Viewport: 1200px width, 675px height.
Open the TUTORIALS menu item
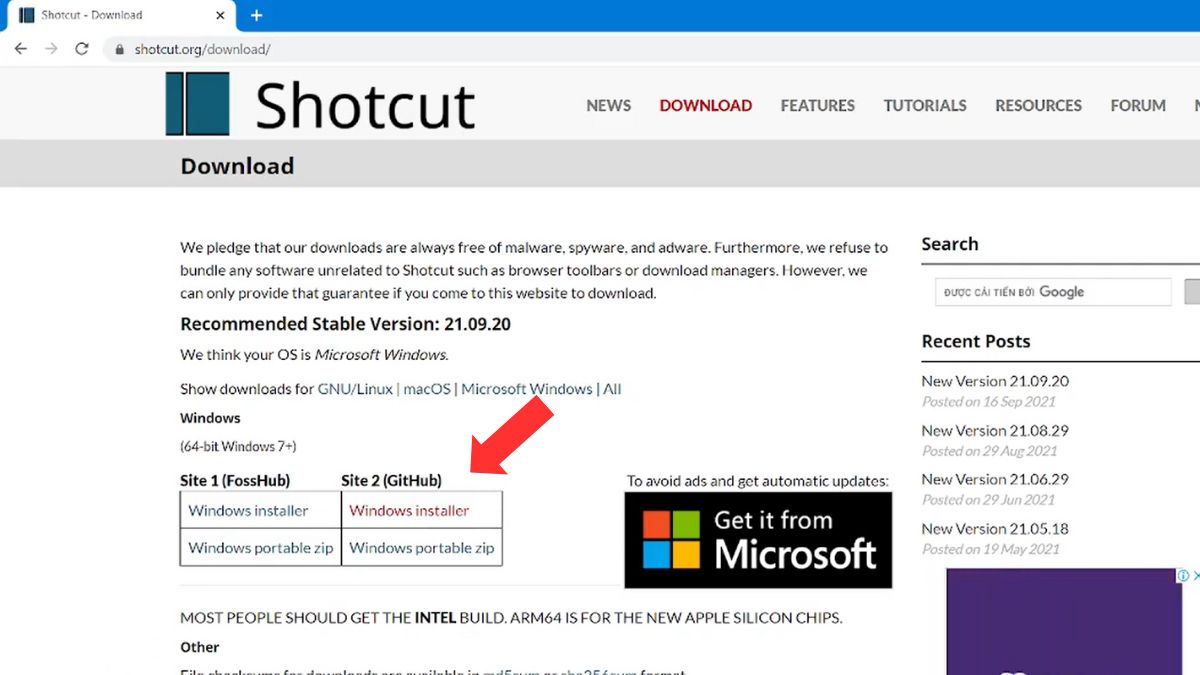pyautogui.click(x=925, y=105)
